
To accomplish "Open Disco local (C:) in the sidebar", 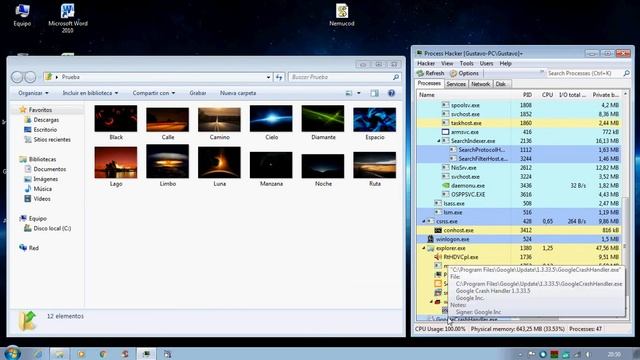I will tap(47, 228).
